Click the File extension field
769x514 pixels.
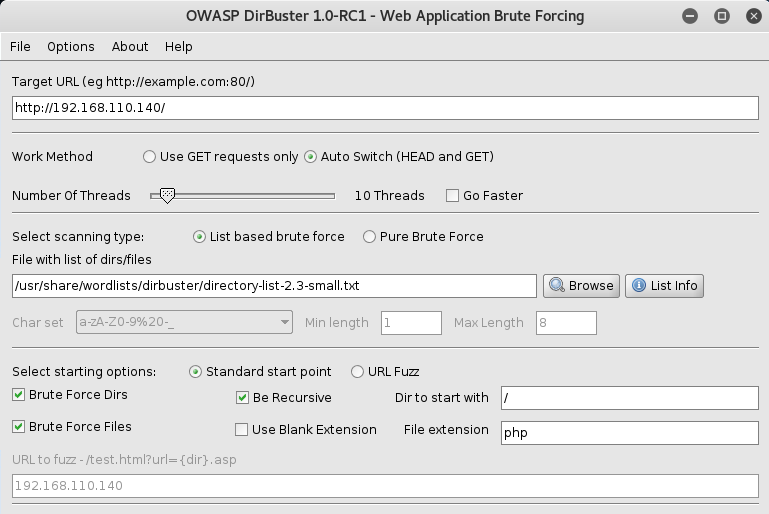630,433
